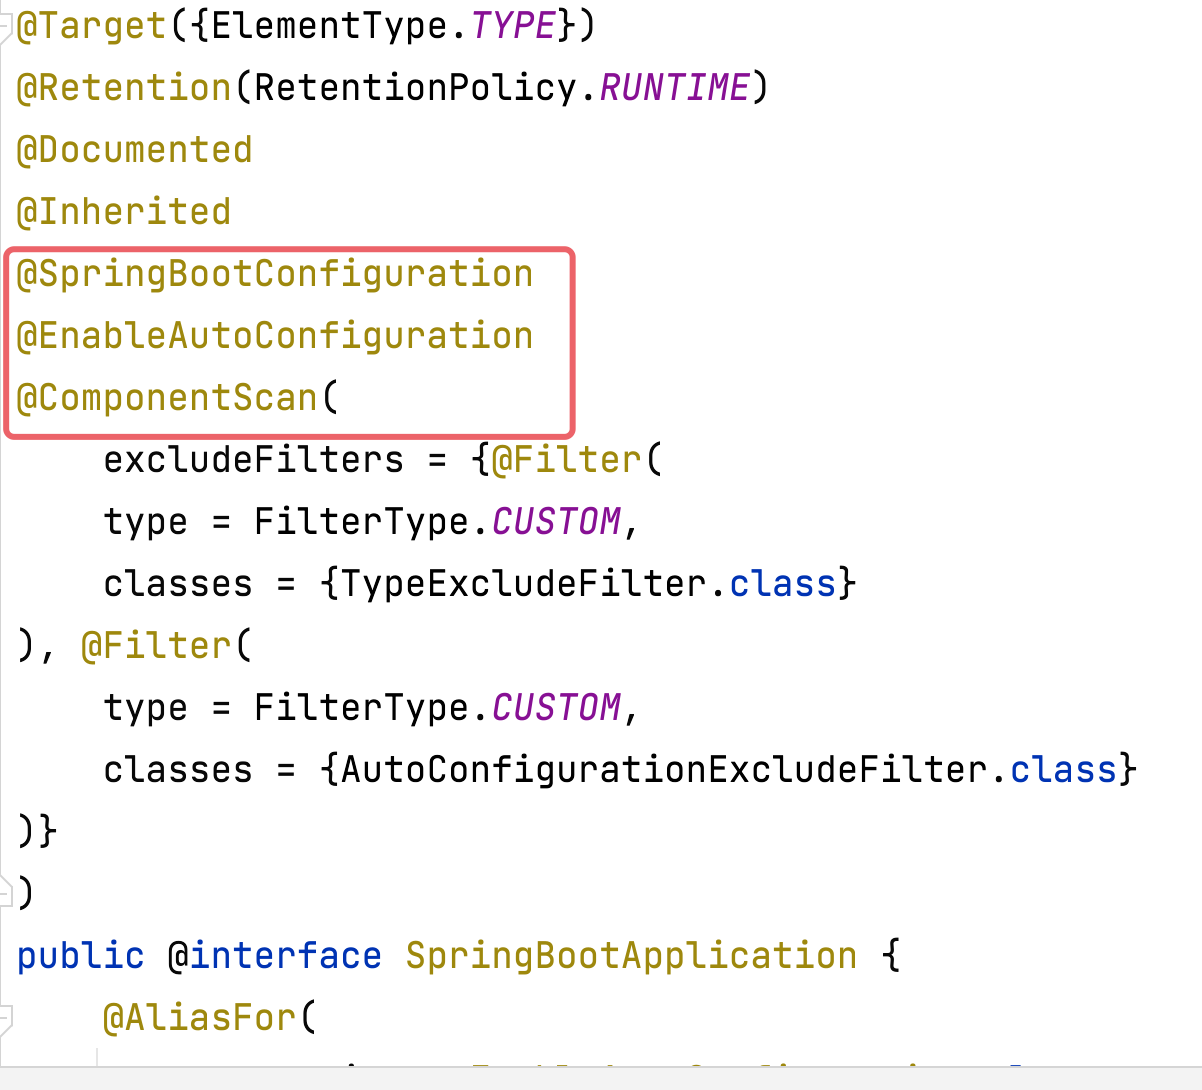Click AutoConfigurationExcludeFilter class reference
The height and width of the screenshot is (1090, 1202).
(x=664, y=770)
